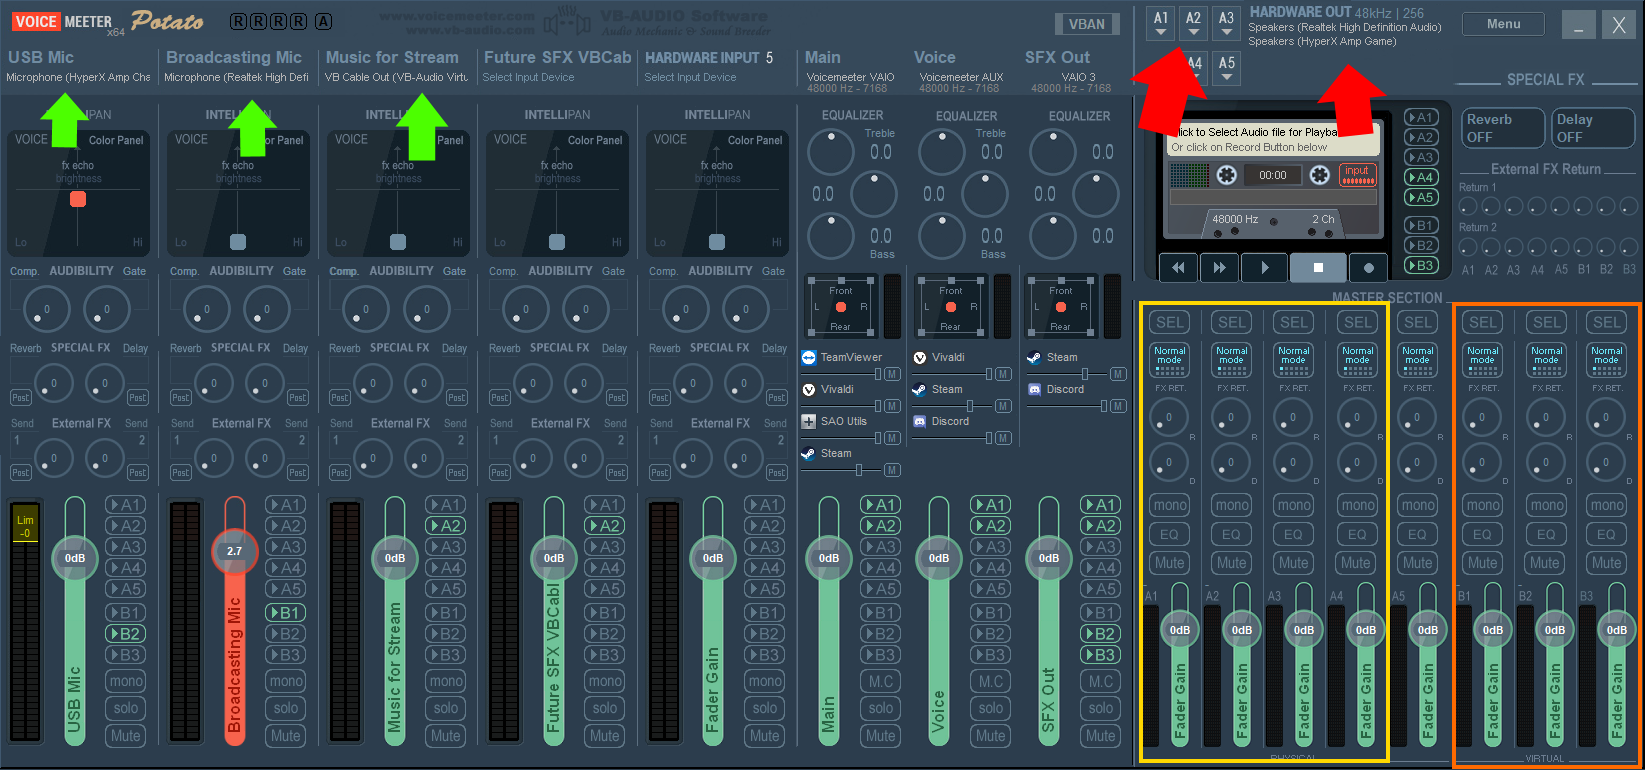Mute SAO Utils app with its M button

pos(892,438)
